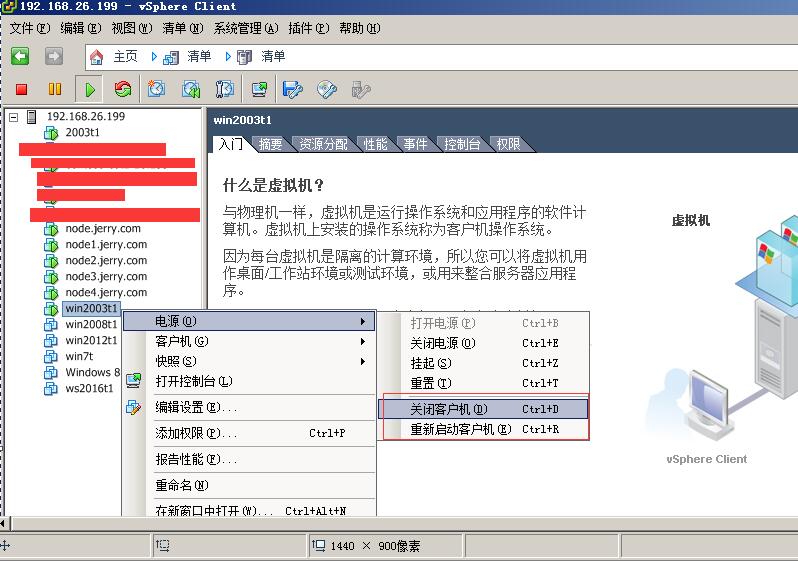The height and width of the screenshot is (561, 798).
Task: Select win2012t1 in inventory tree
Action: click(x=92, y=340)
